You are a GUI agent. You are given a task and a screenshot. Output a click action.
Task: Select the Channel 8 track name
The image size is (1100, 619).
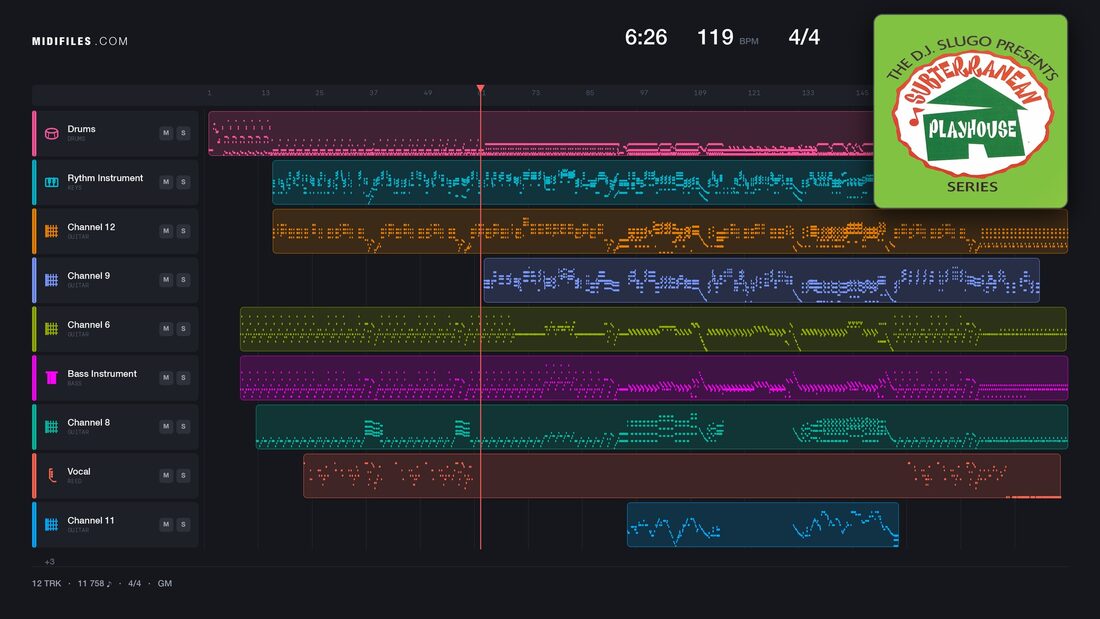(x=88, y=422)
